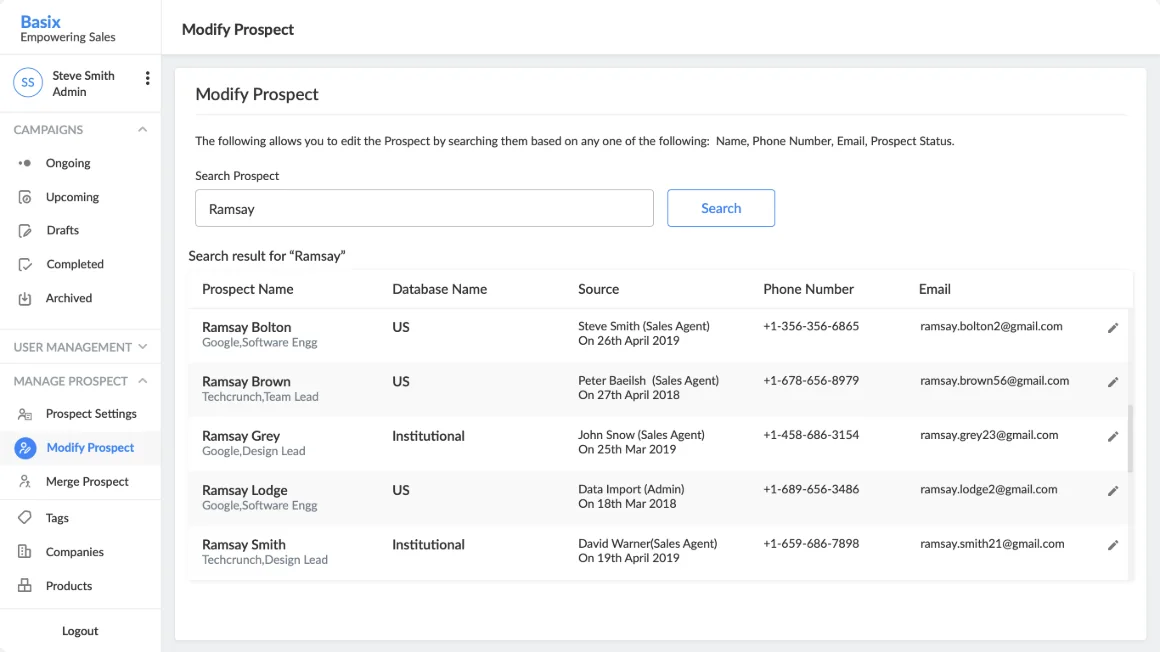Click Institutional database for Ramsay Grey
Viewport: 1160px width, 652px height.
click(x=428, y=436)
